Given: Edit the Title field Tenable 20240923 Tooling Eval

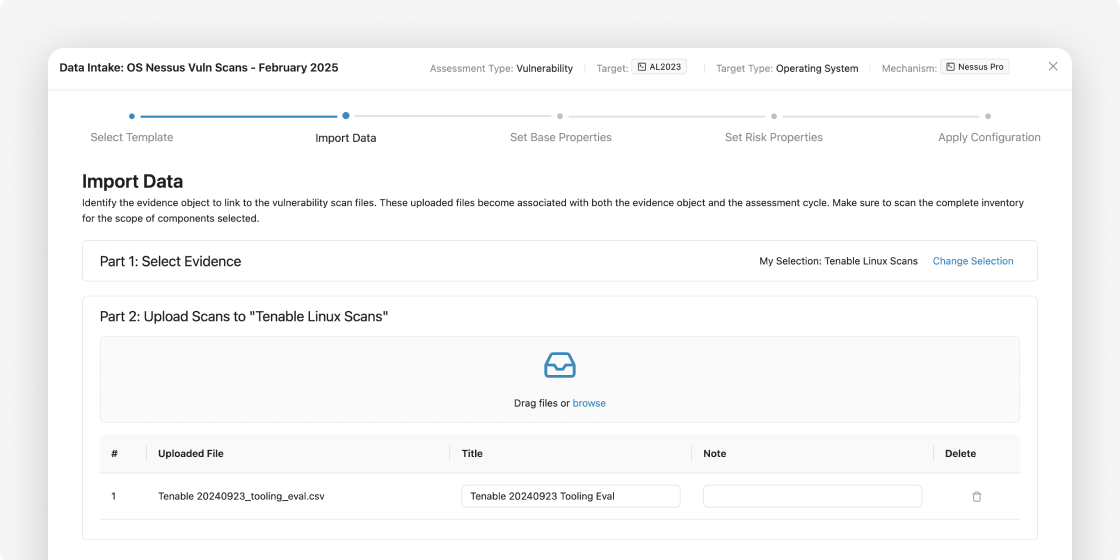Looking at the screenshot, I should tap(571, 496).
